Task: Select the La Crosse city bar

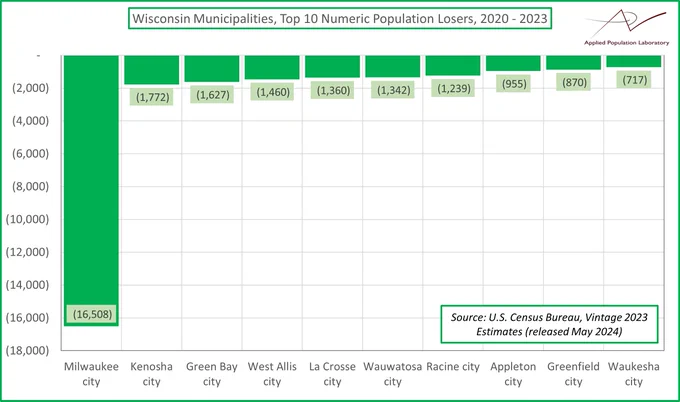Action: (x=332, y=66)
